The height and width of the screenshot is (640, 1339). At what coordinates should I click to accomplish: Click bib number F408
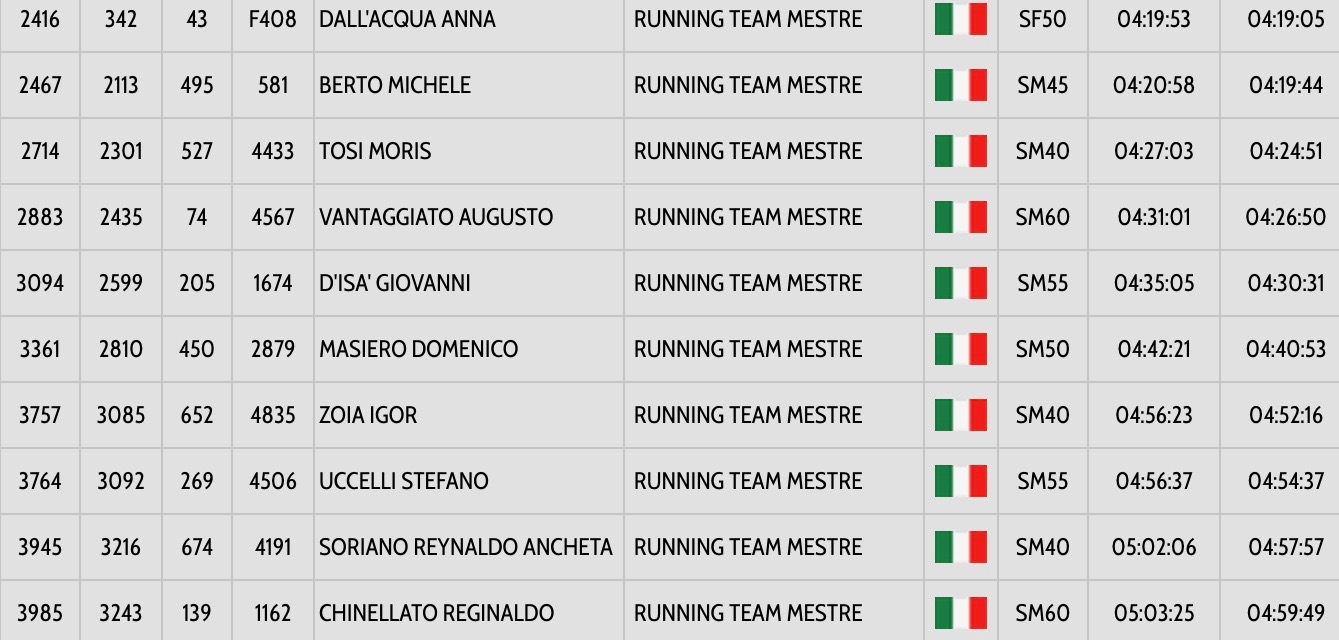coord(272,20)
